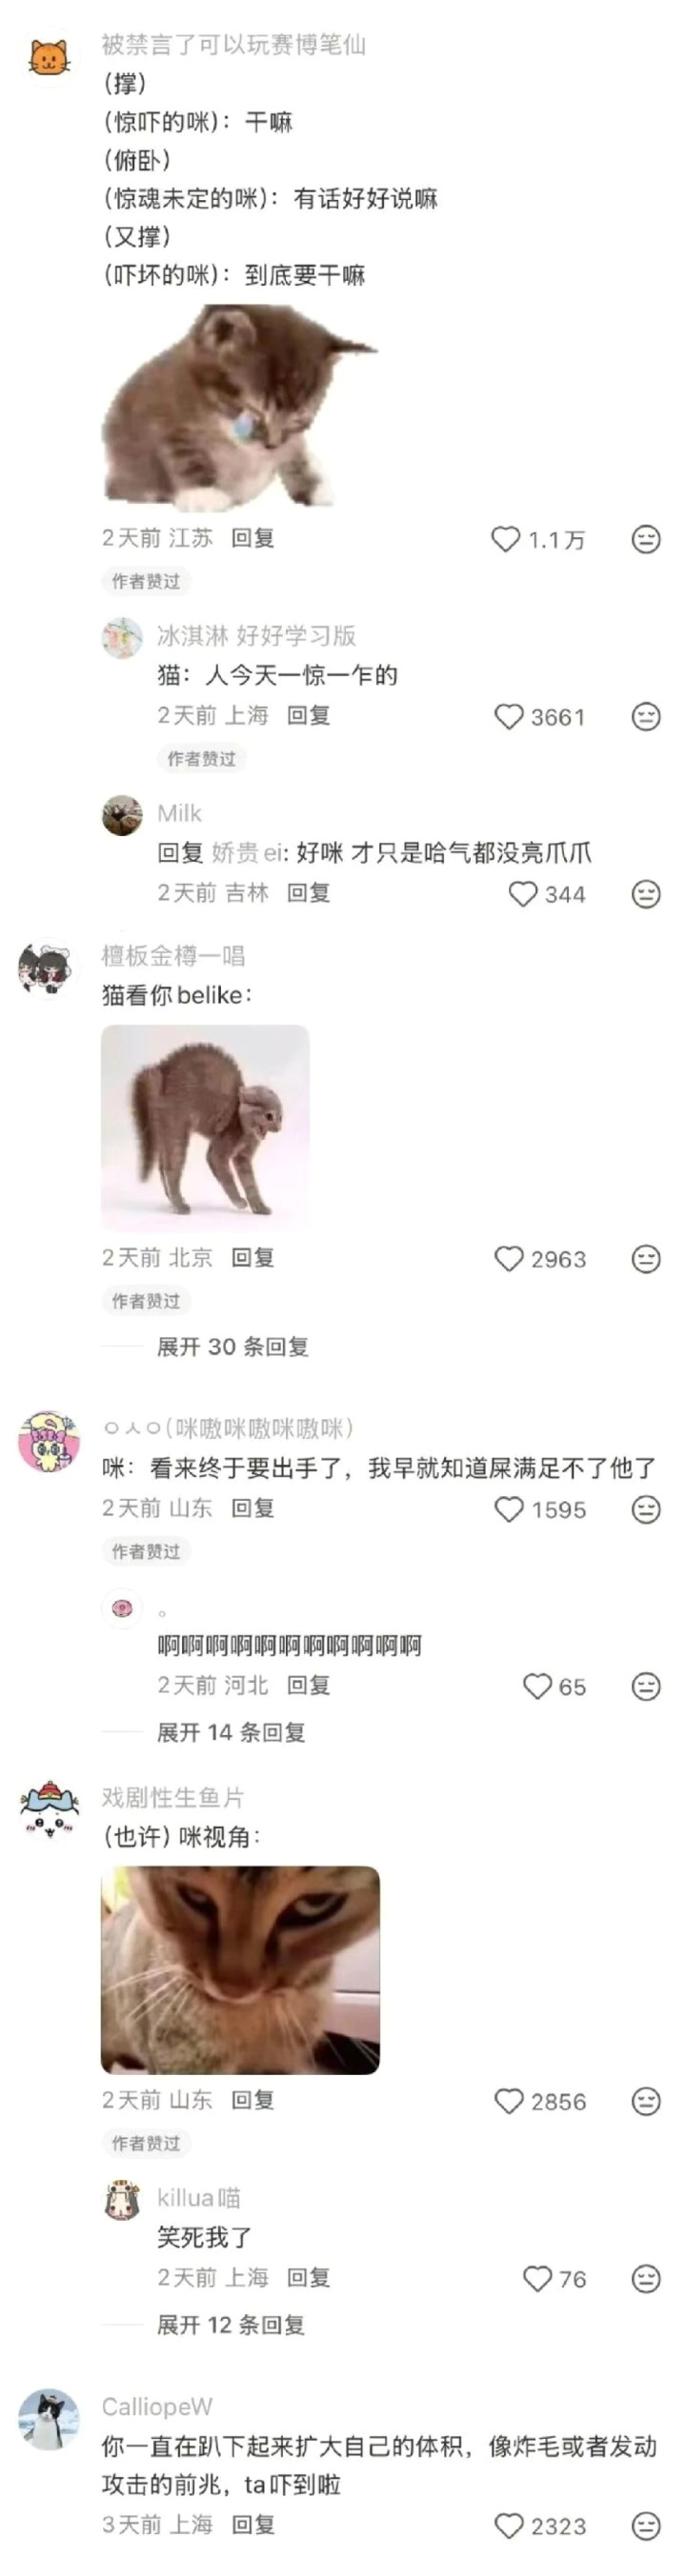Open username 檀板金樽一唱 profile
686x2576 pixels.
173,956
